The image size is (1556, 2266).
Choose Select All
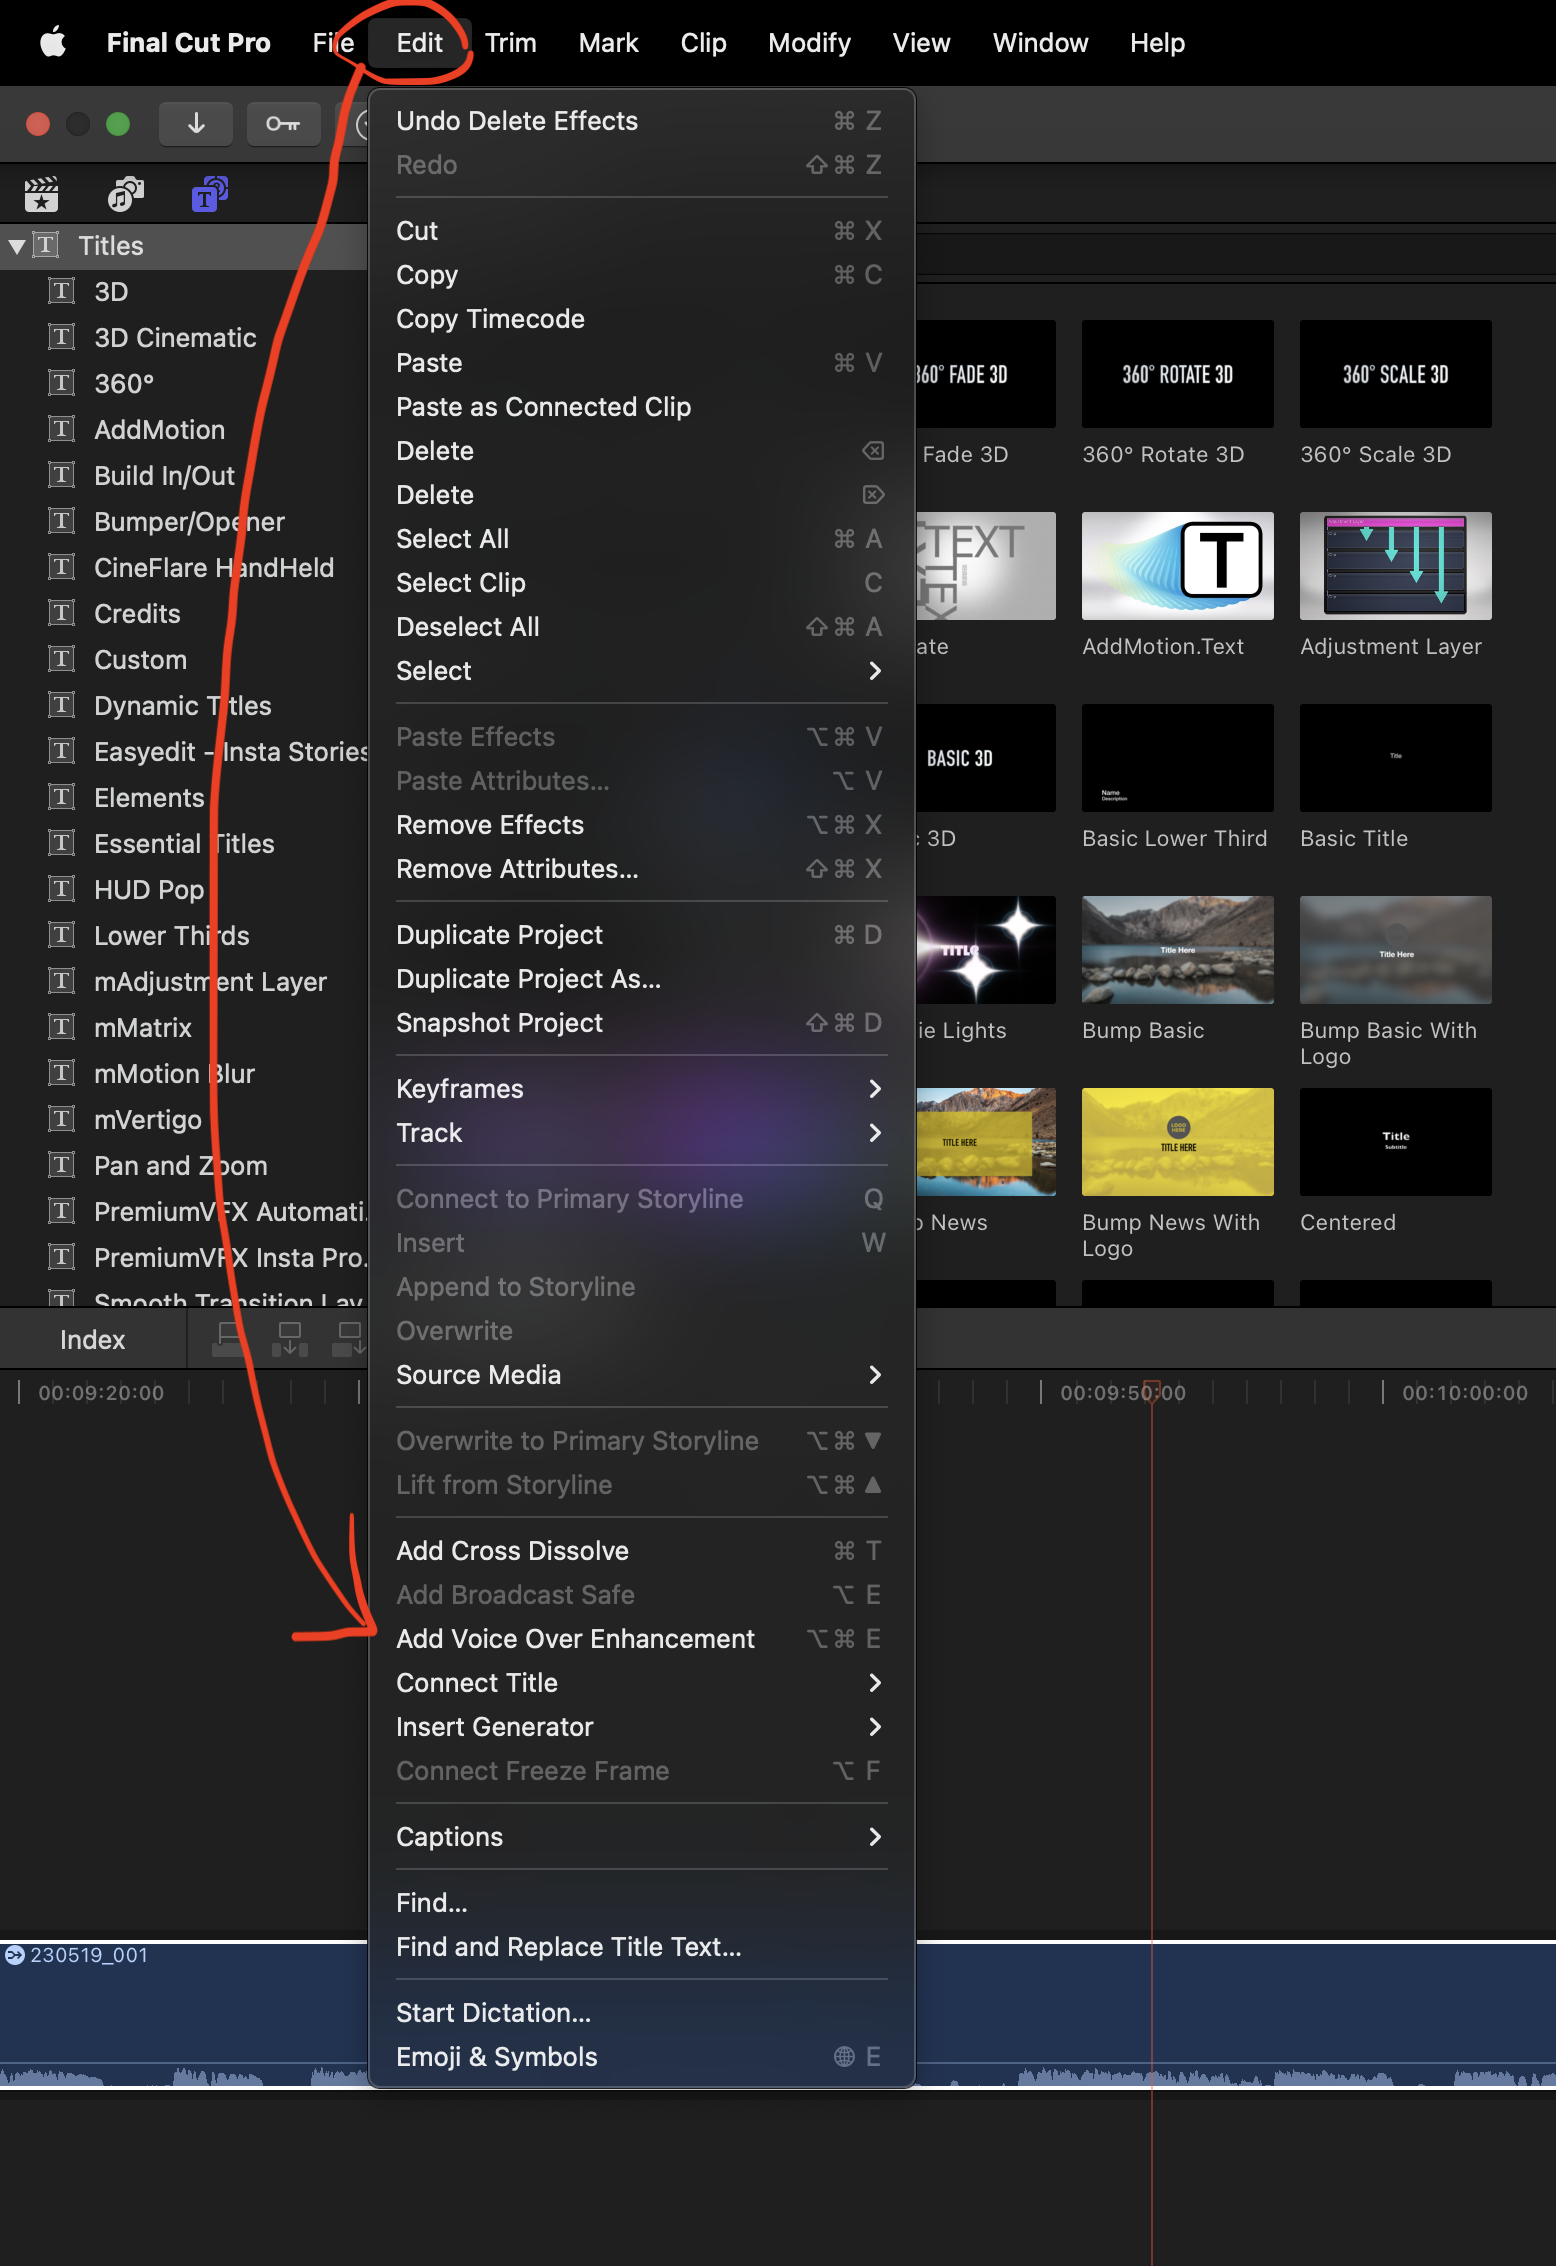(x=641, y=539)
